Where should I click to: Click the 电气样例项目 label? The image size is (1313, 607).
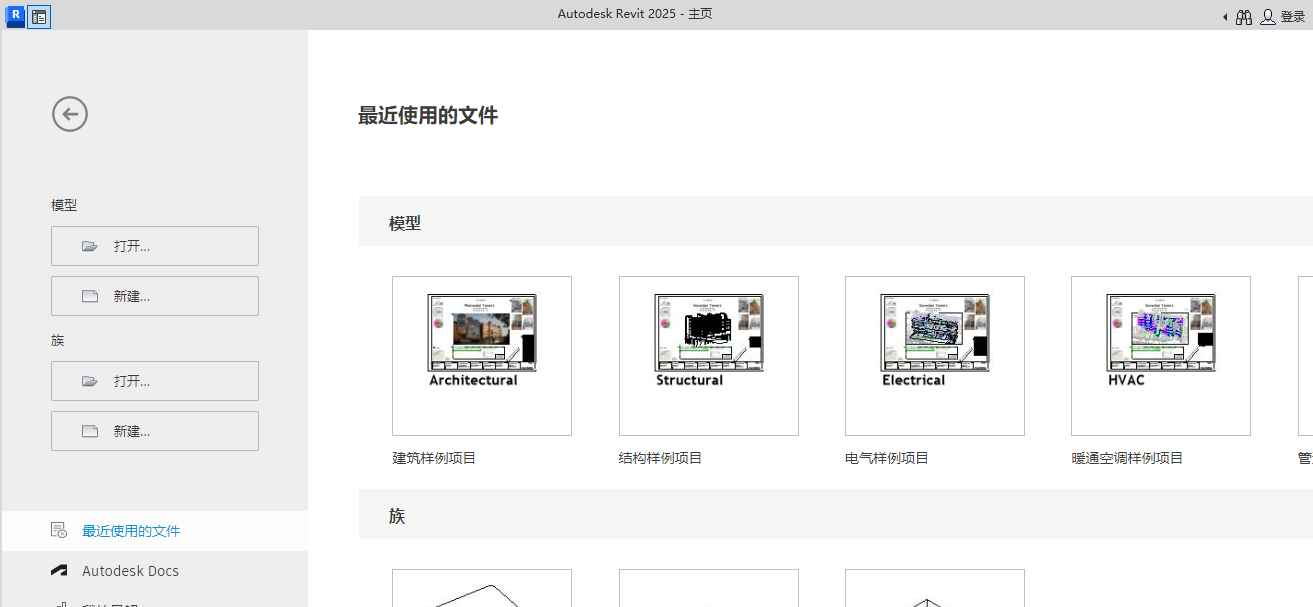pyautogui.click(x=887, y=458)
